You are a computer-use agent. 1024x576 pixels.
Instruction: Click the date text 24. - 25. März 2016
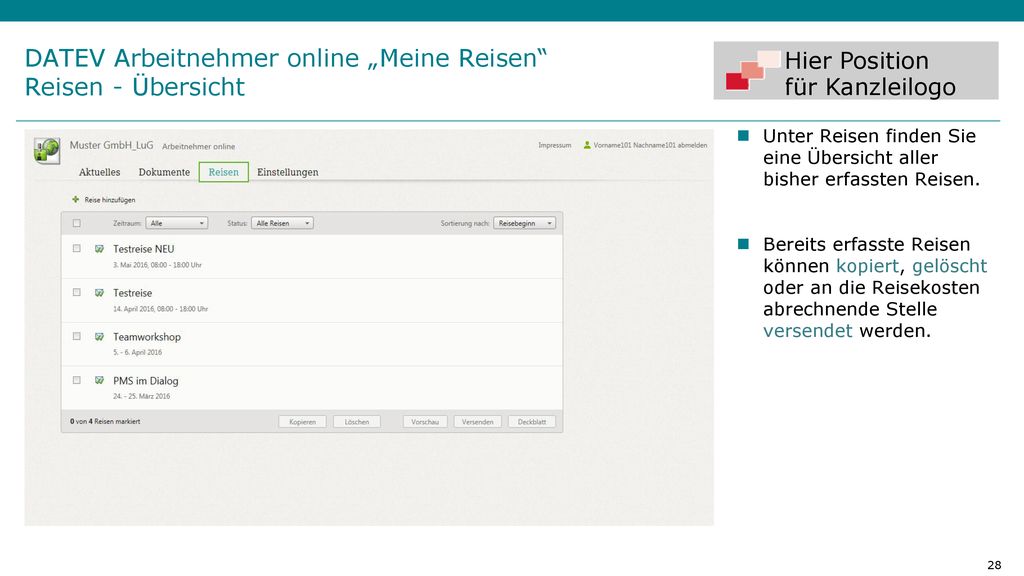pos(141,396)
